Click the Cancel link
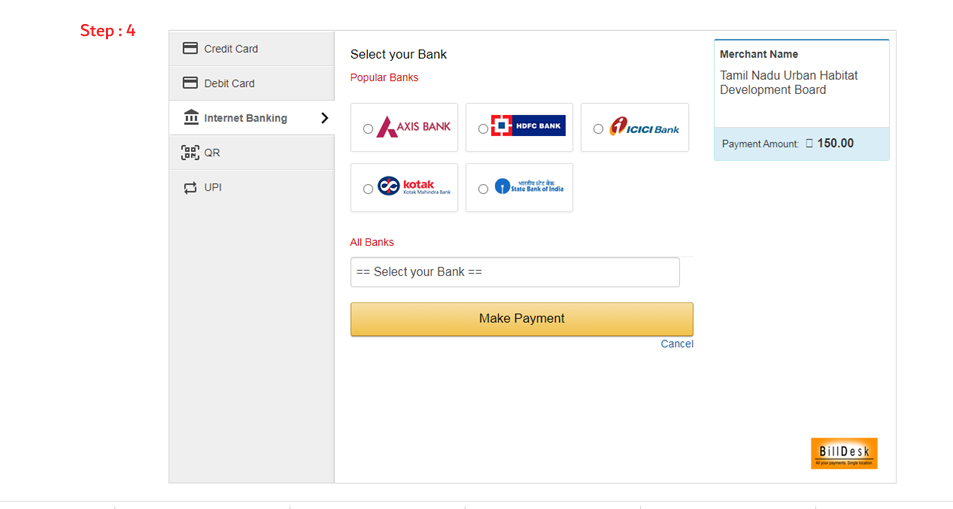 point(676,344)
